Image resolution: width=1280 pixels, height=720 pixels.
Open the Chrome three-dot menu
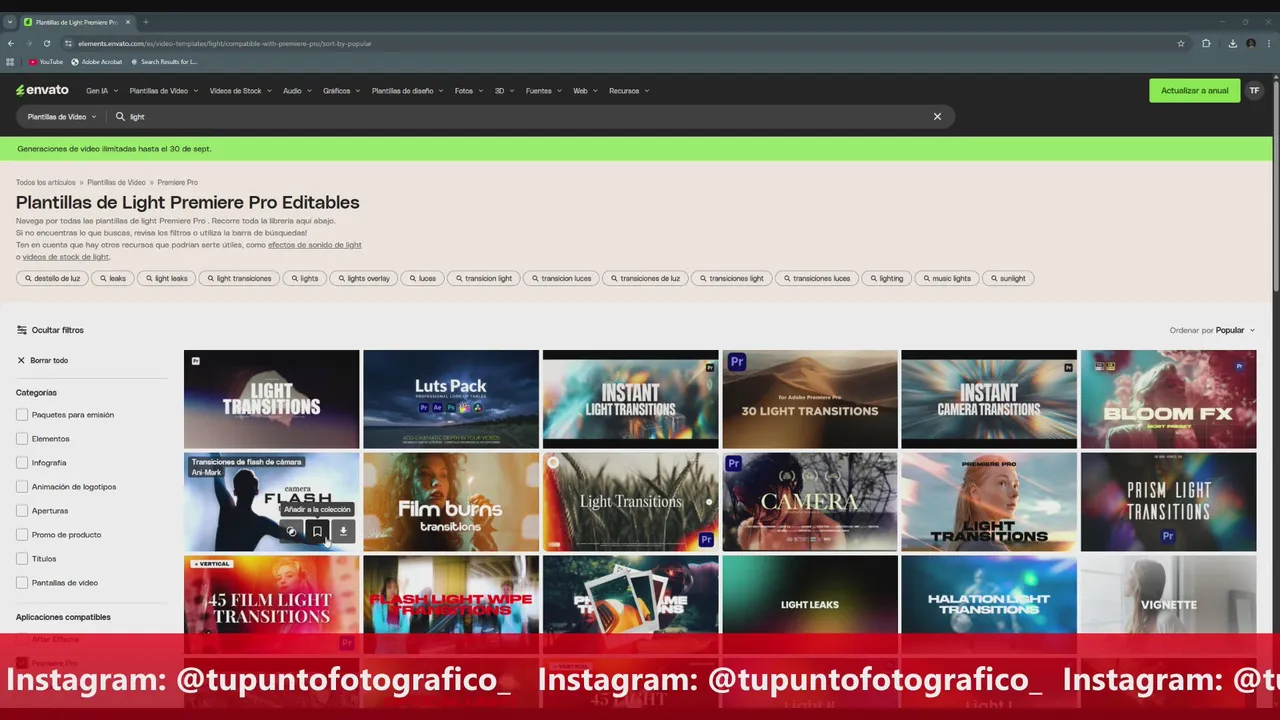coord(1269,43)
